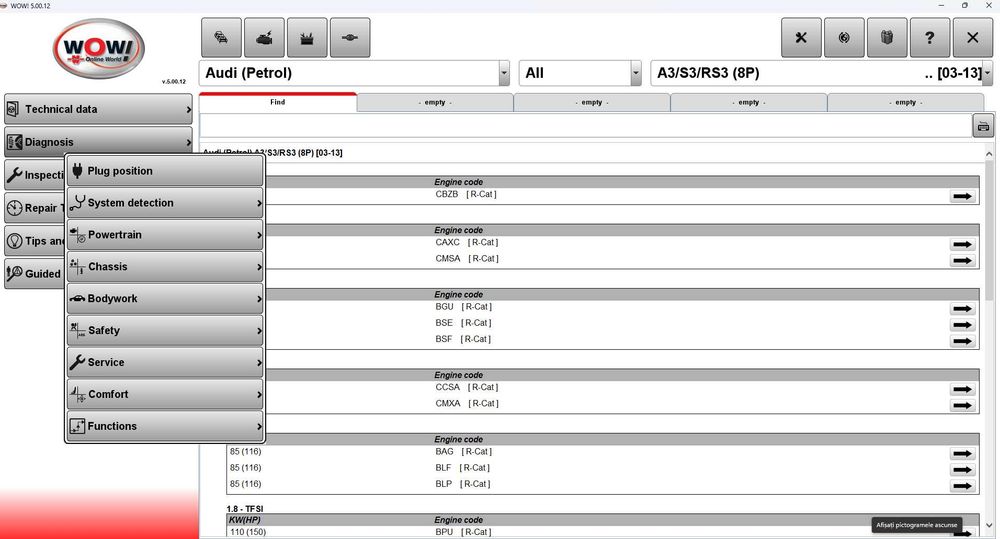Viewport: 1000px width, 539px height.
Task: Click the Guided diagnosis magnifier icon
Action: click(x=14, y=274)
